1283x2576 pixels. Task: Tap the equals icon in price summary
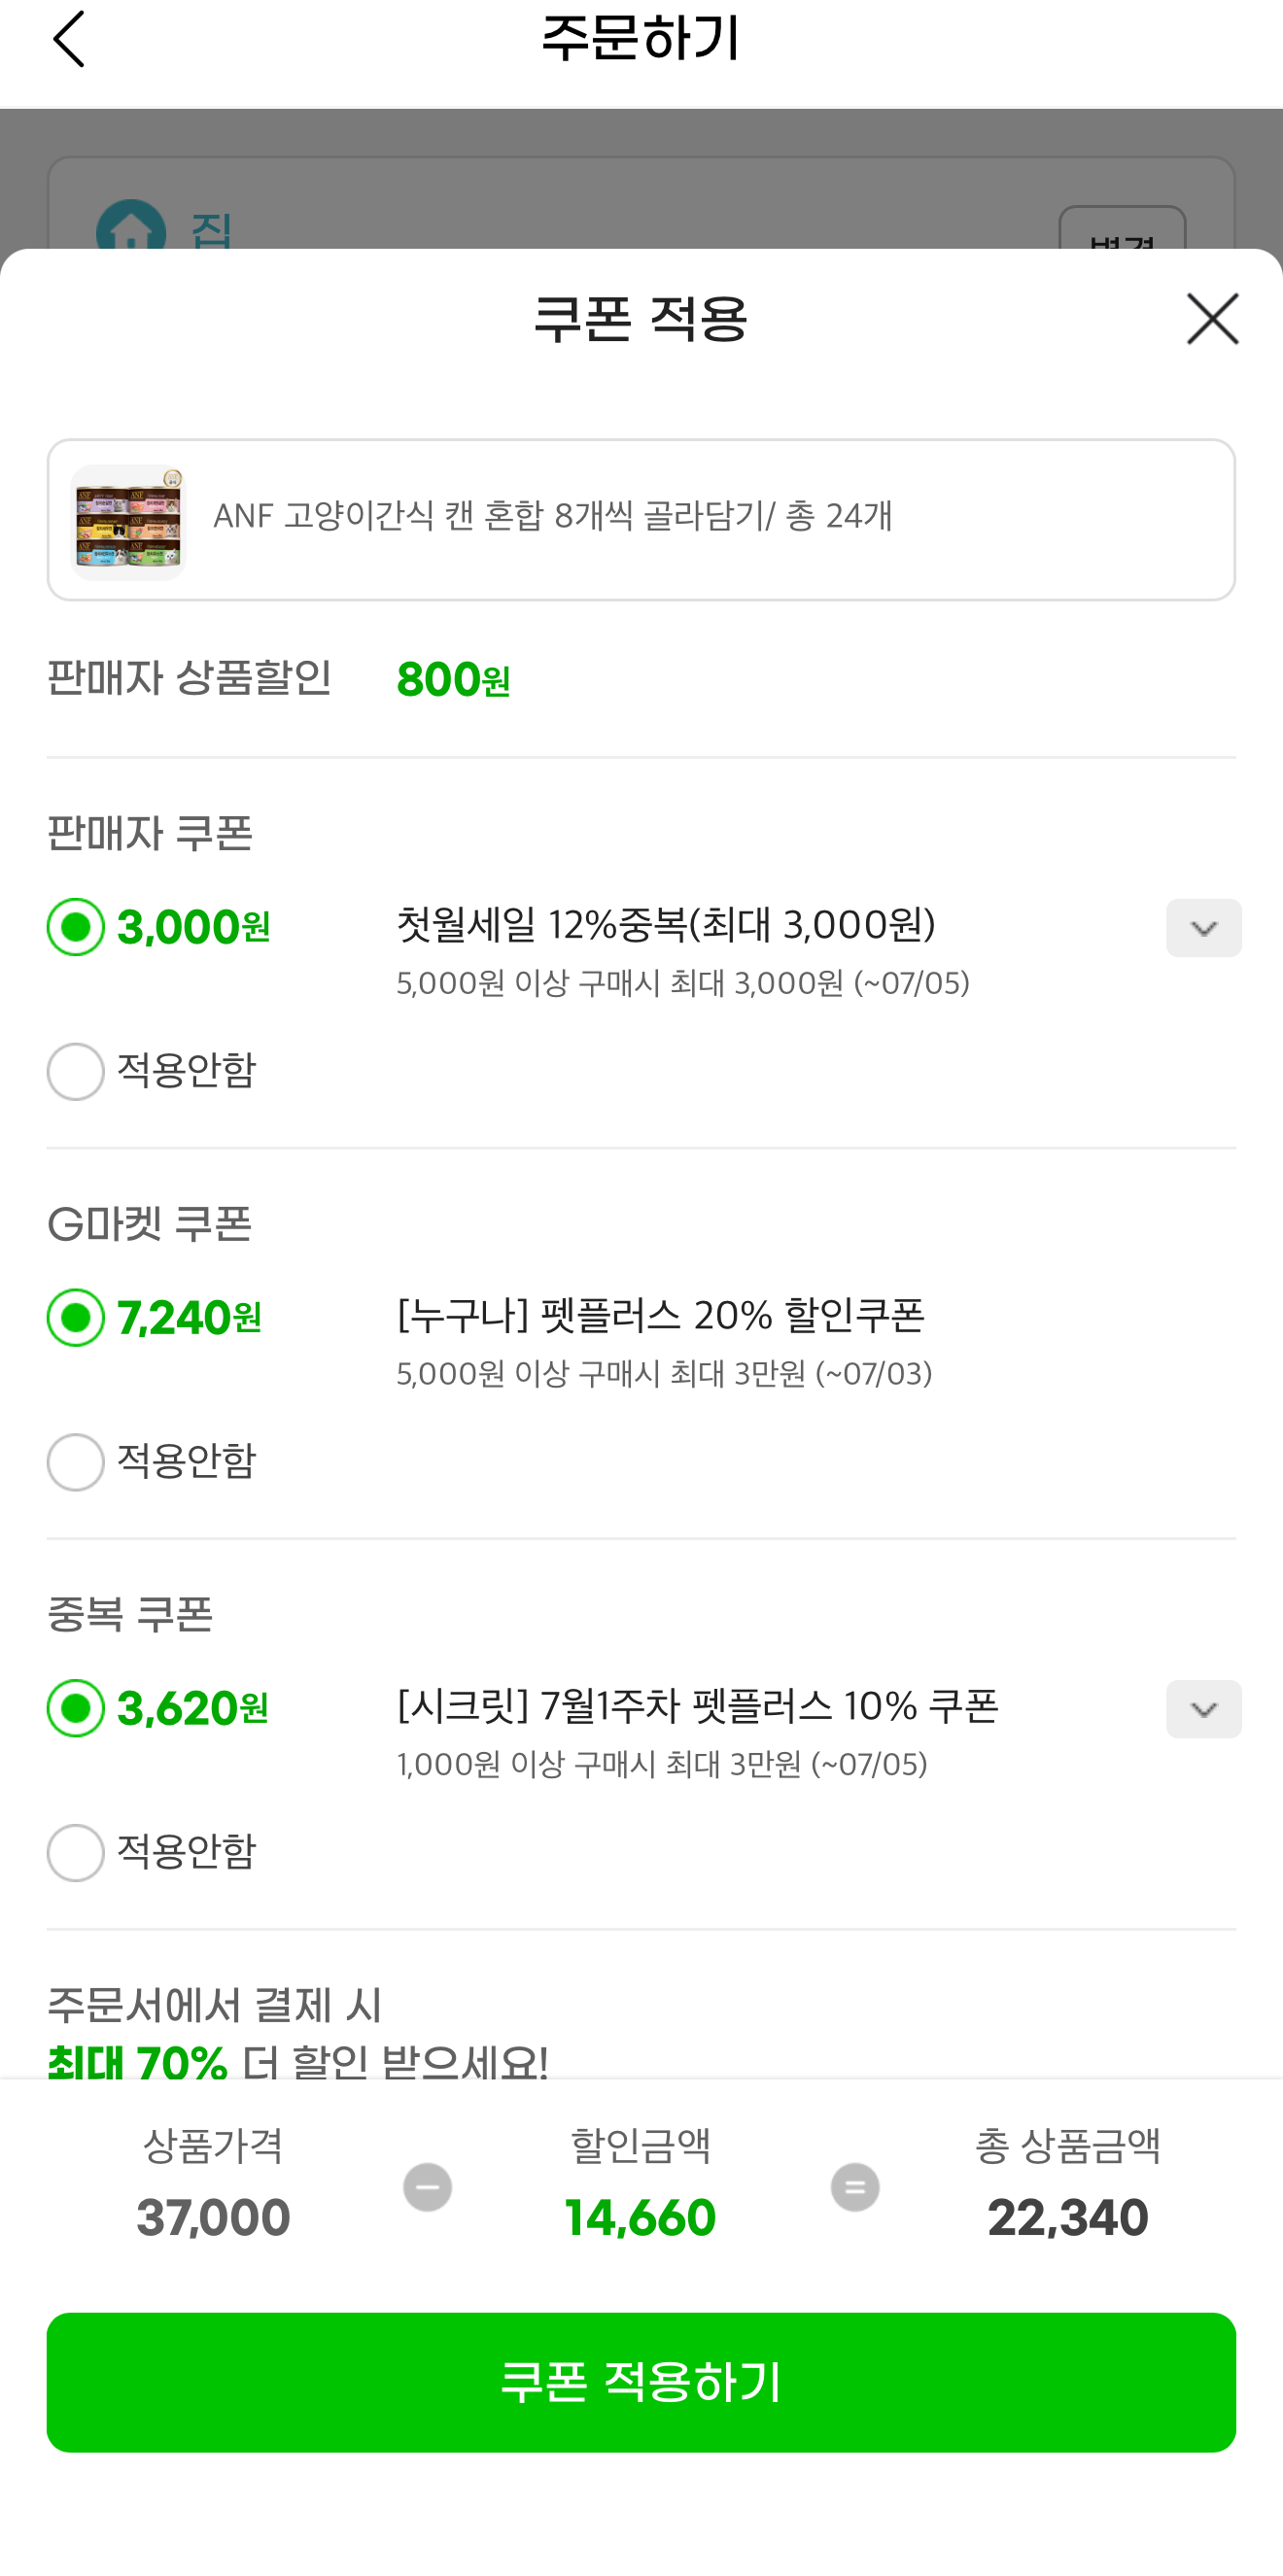tap(855, 2187)
